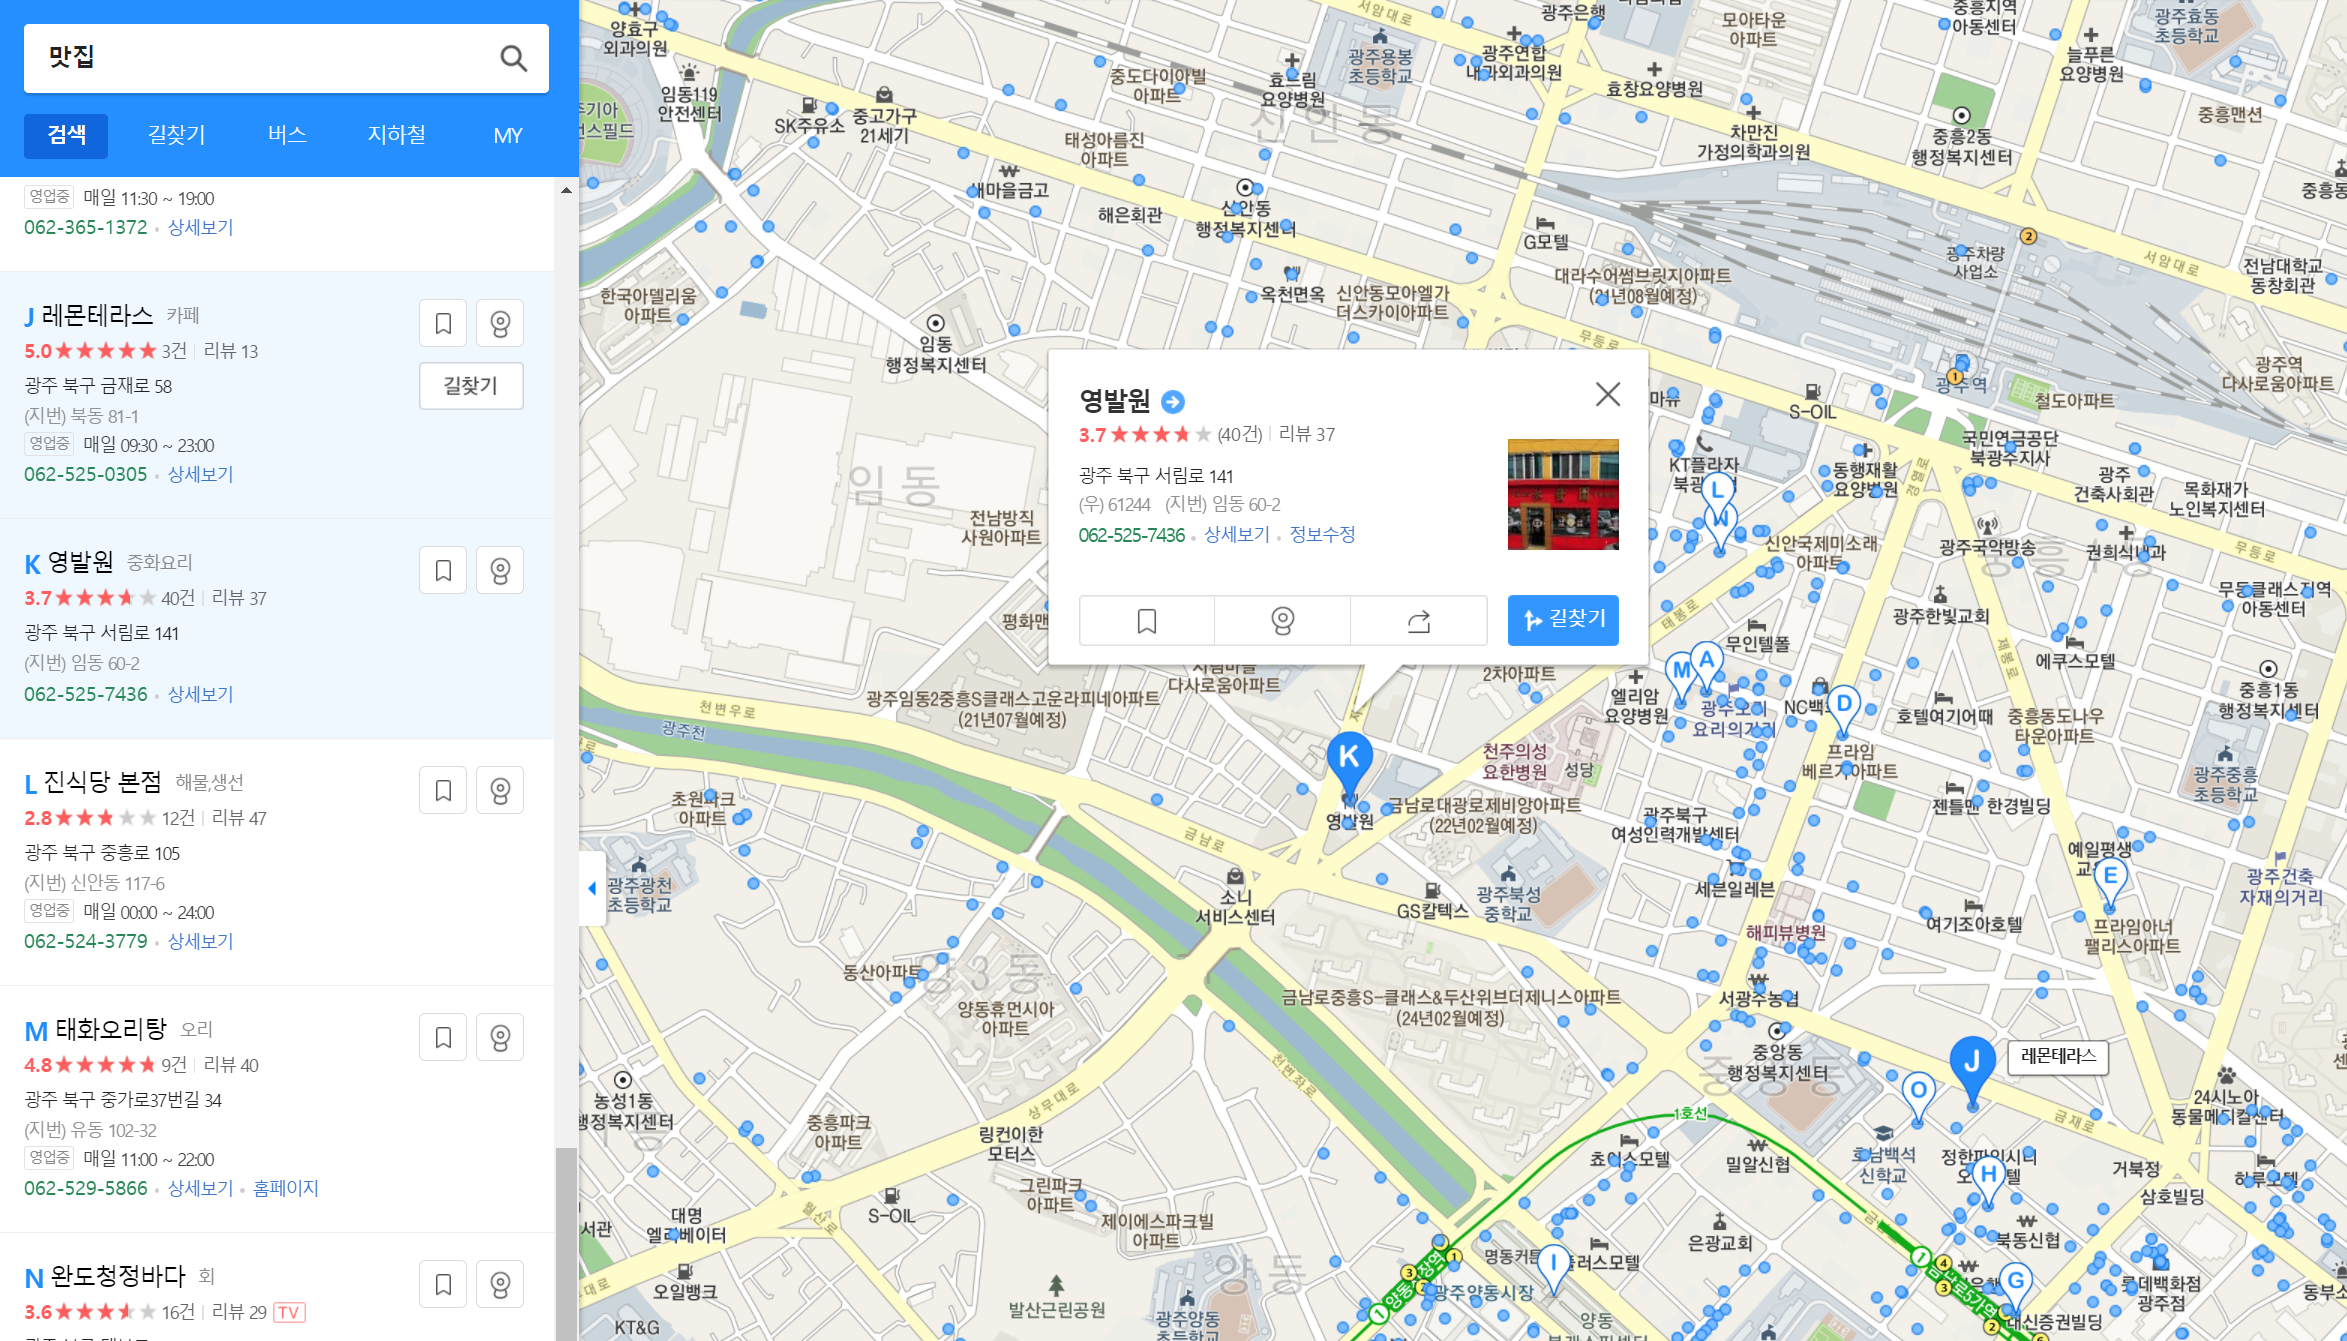Click the search magnifier icon

pos(513,58)
